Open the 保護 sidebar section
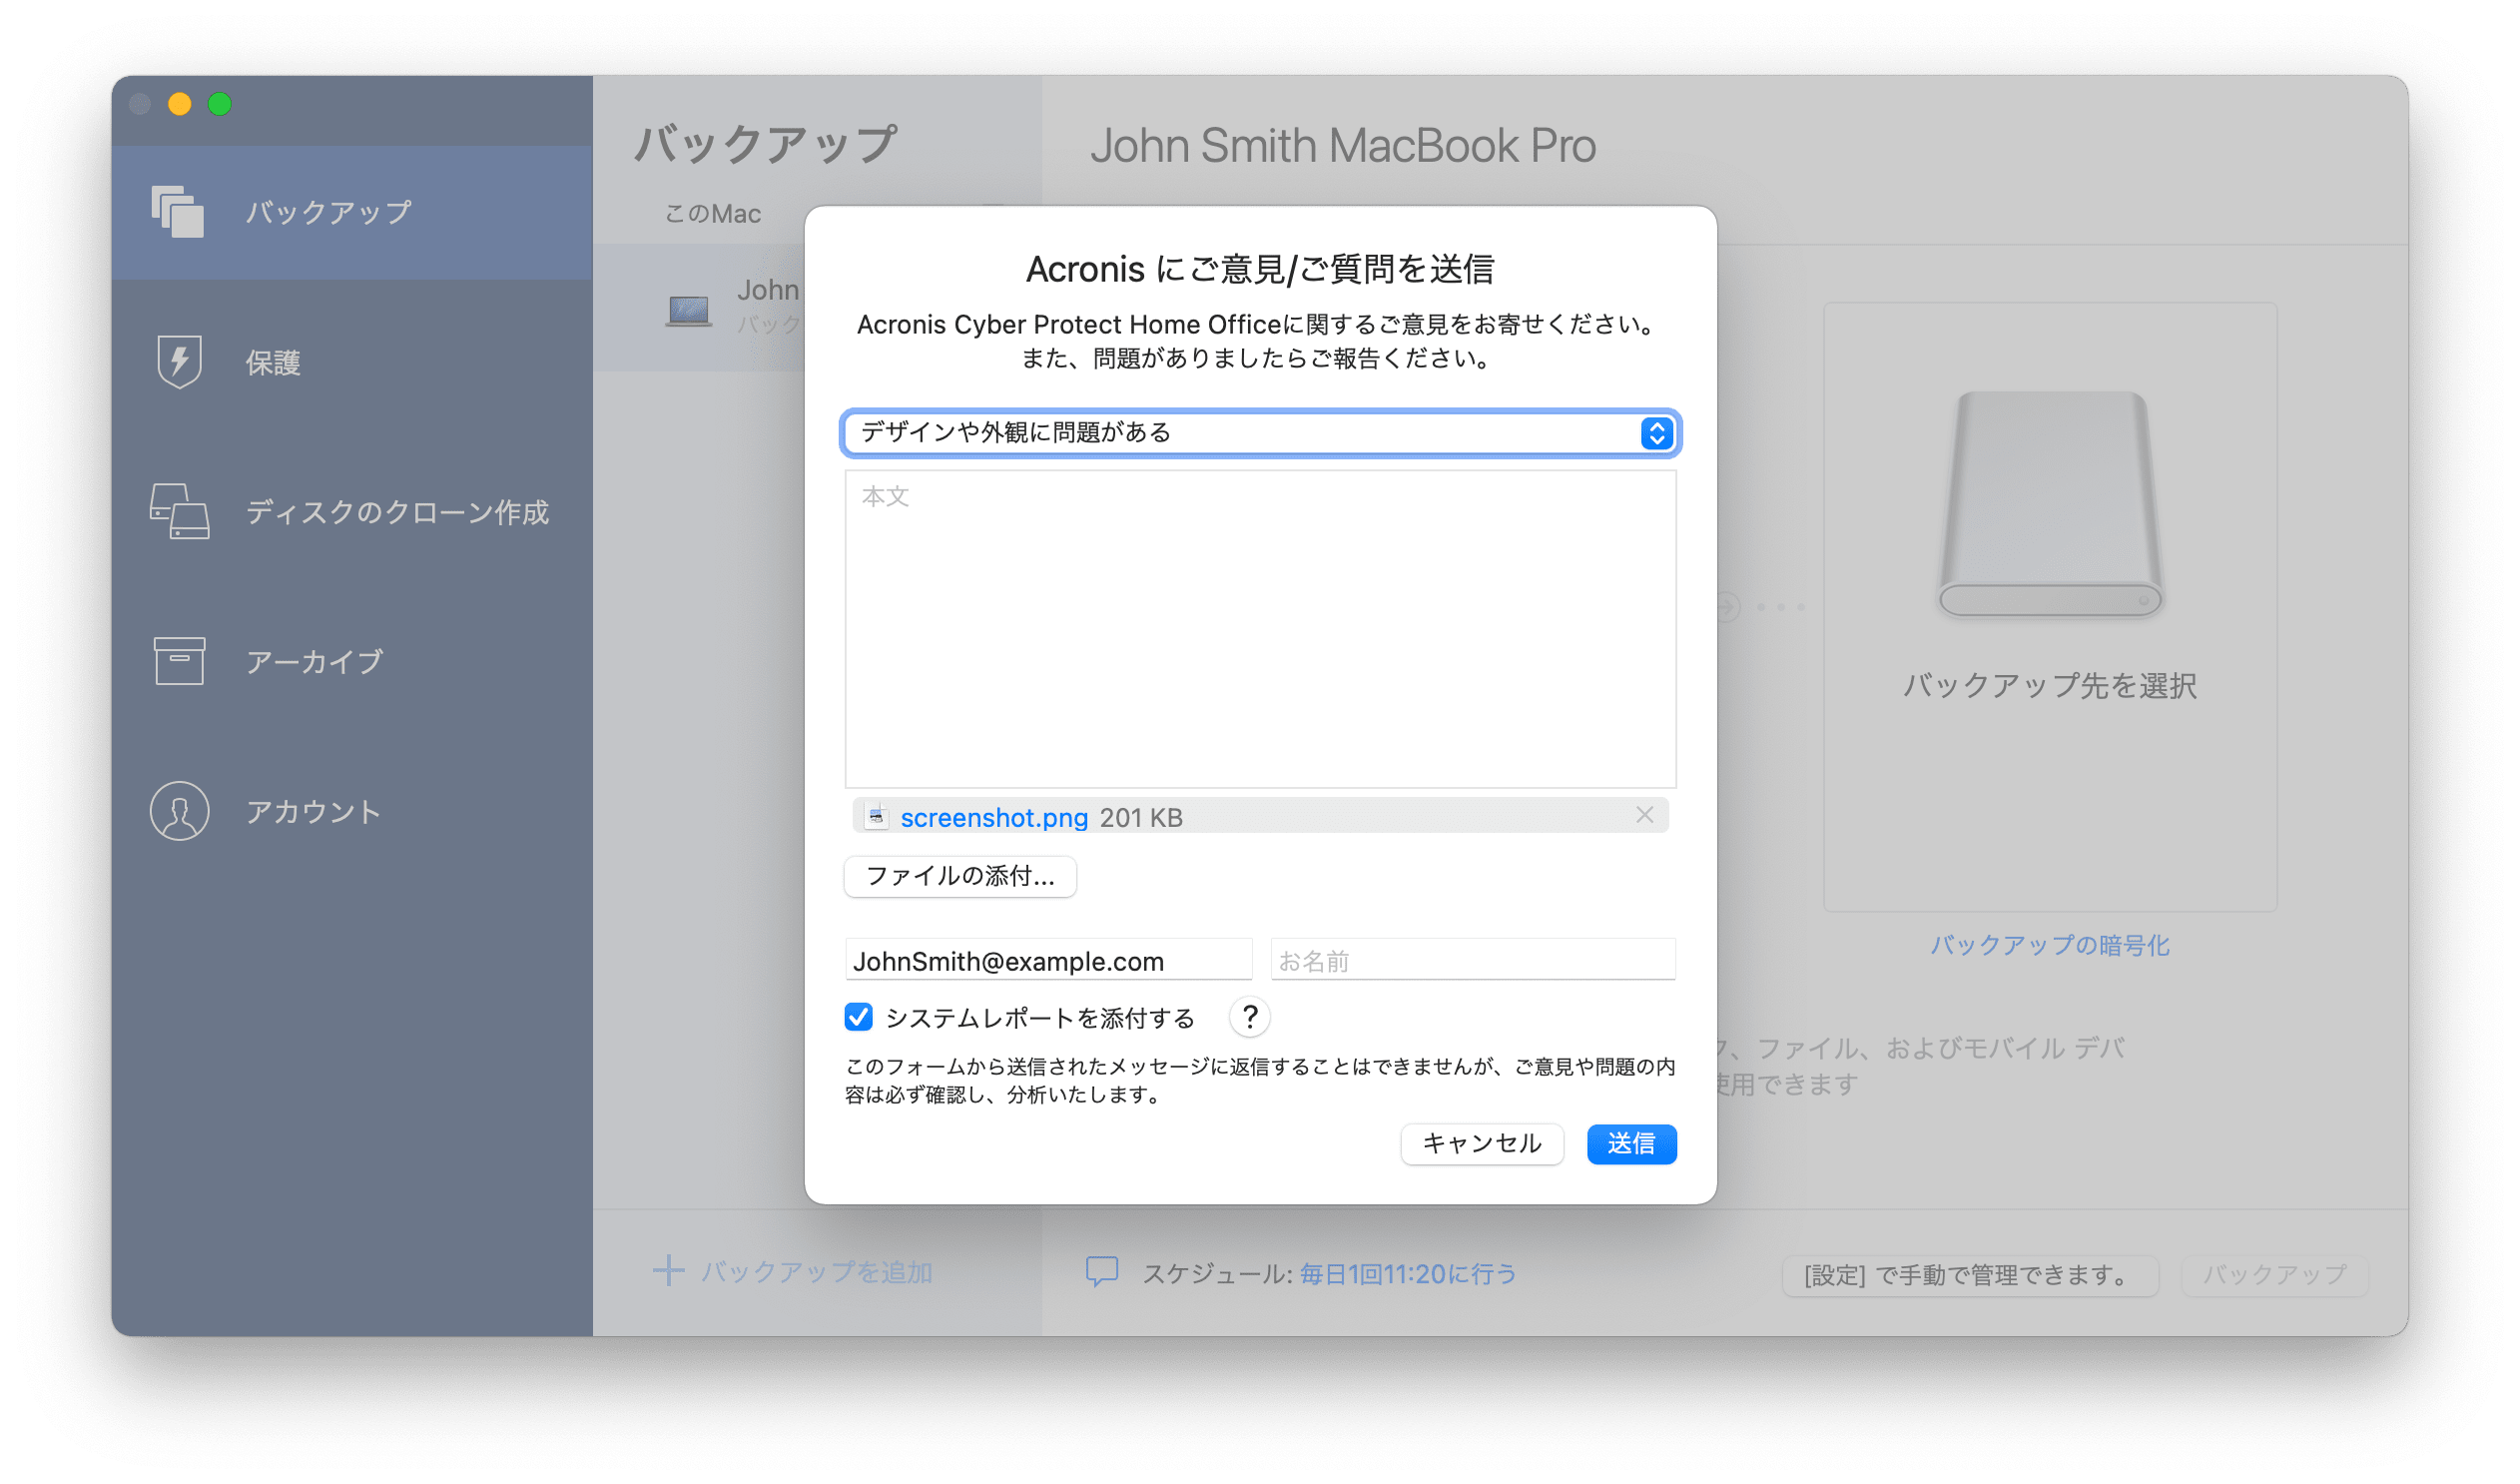Screen dimensions: 2520x1484 351,362
